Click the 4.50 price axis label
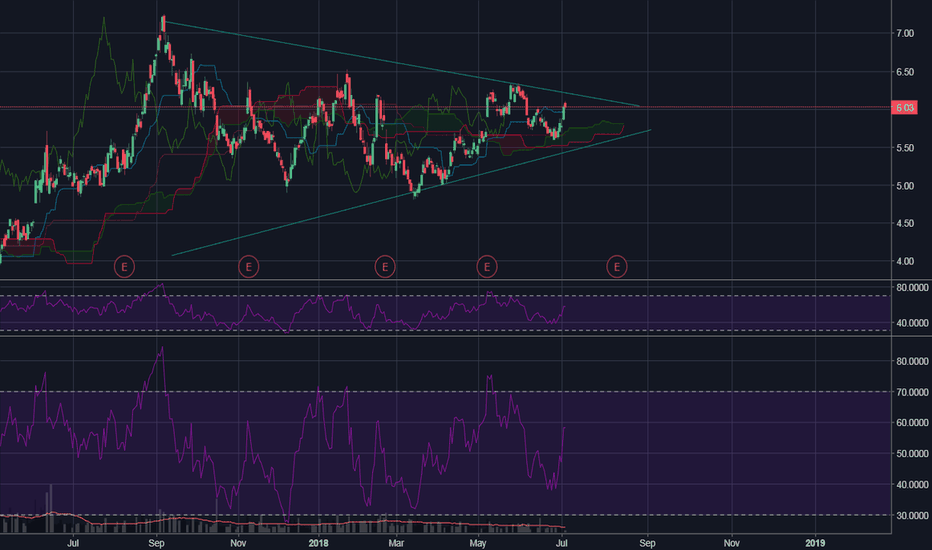932x550 pixels. (x=905, y=224)
